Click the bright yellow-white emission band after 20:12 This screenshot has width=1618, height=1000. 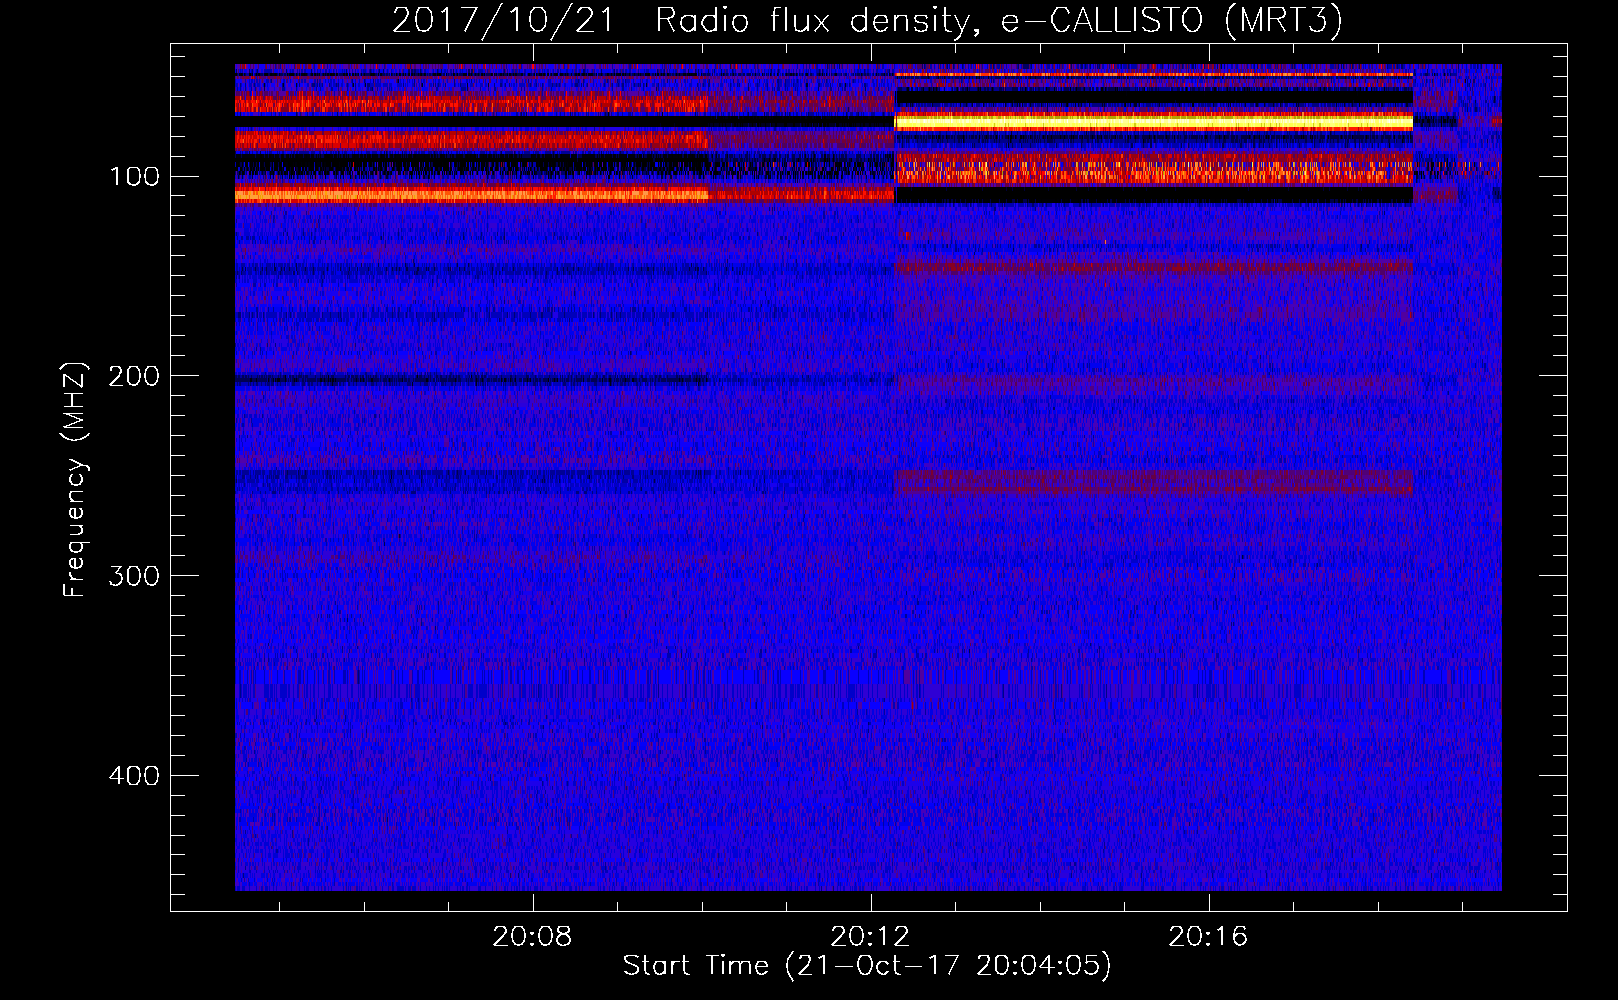pyautogui.click(x=1153, y=121)
